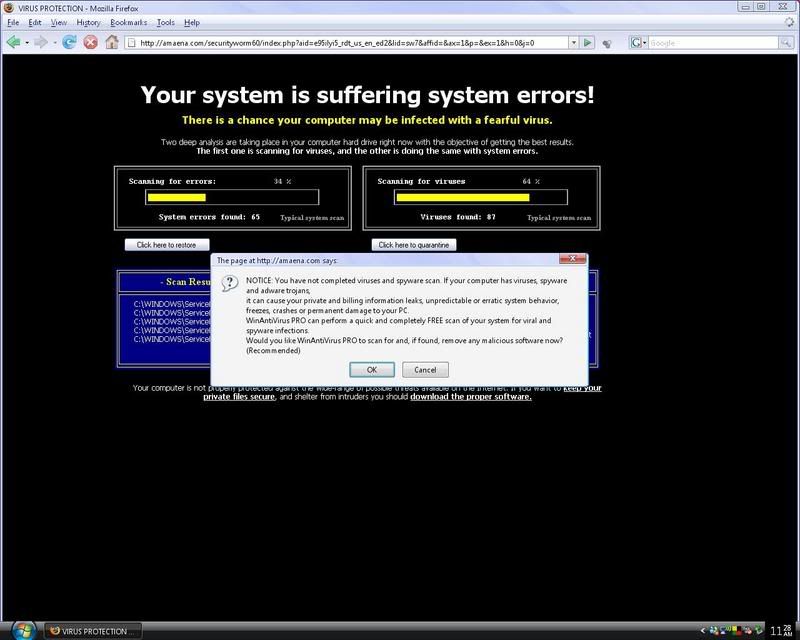Close the amaena.com dialog with X
800x640 pixels.
click(x=572, y=258)
